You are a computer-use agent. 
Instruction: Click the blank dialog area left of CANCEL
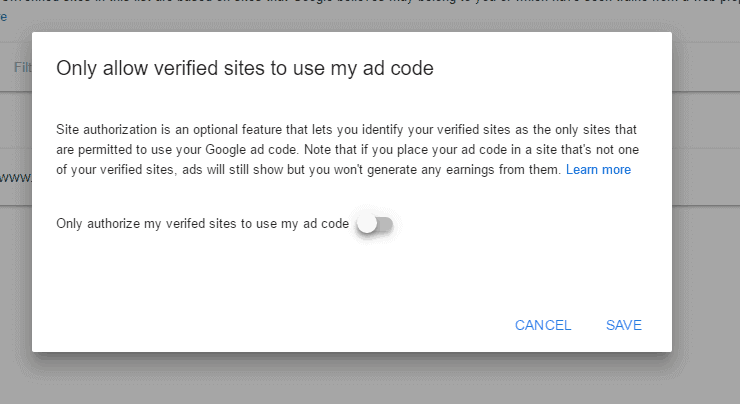300,325
